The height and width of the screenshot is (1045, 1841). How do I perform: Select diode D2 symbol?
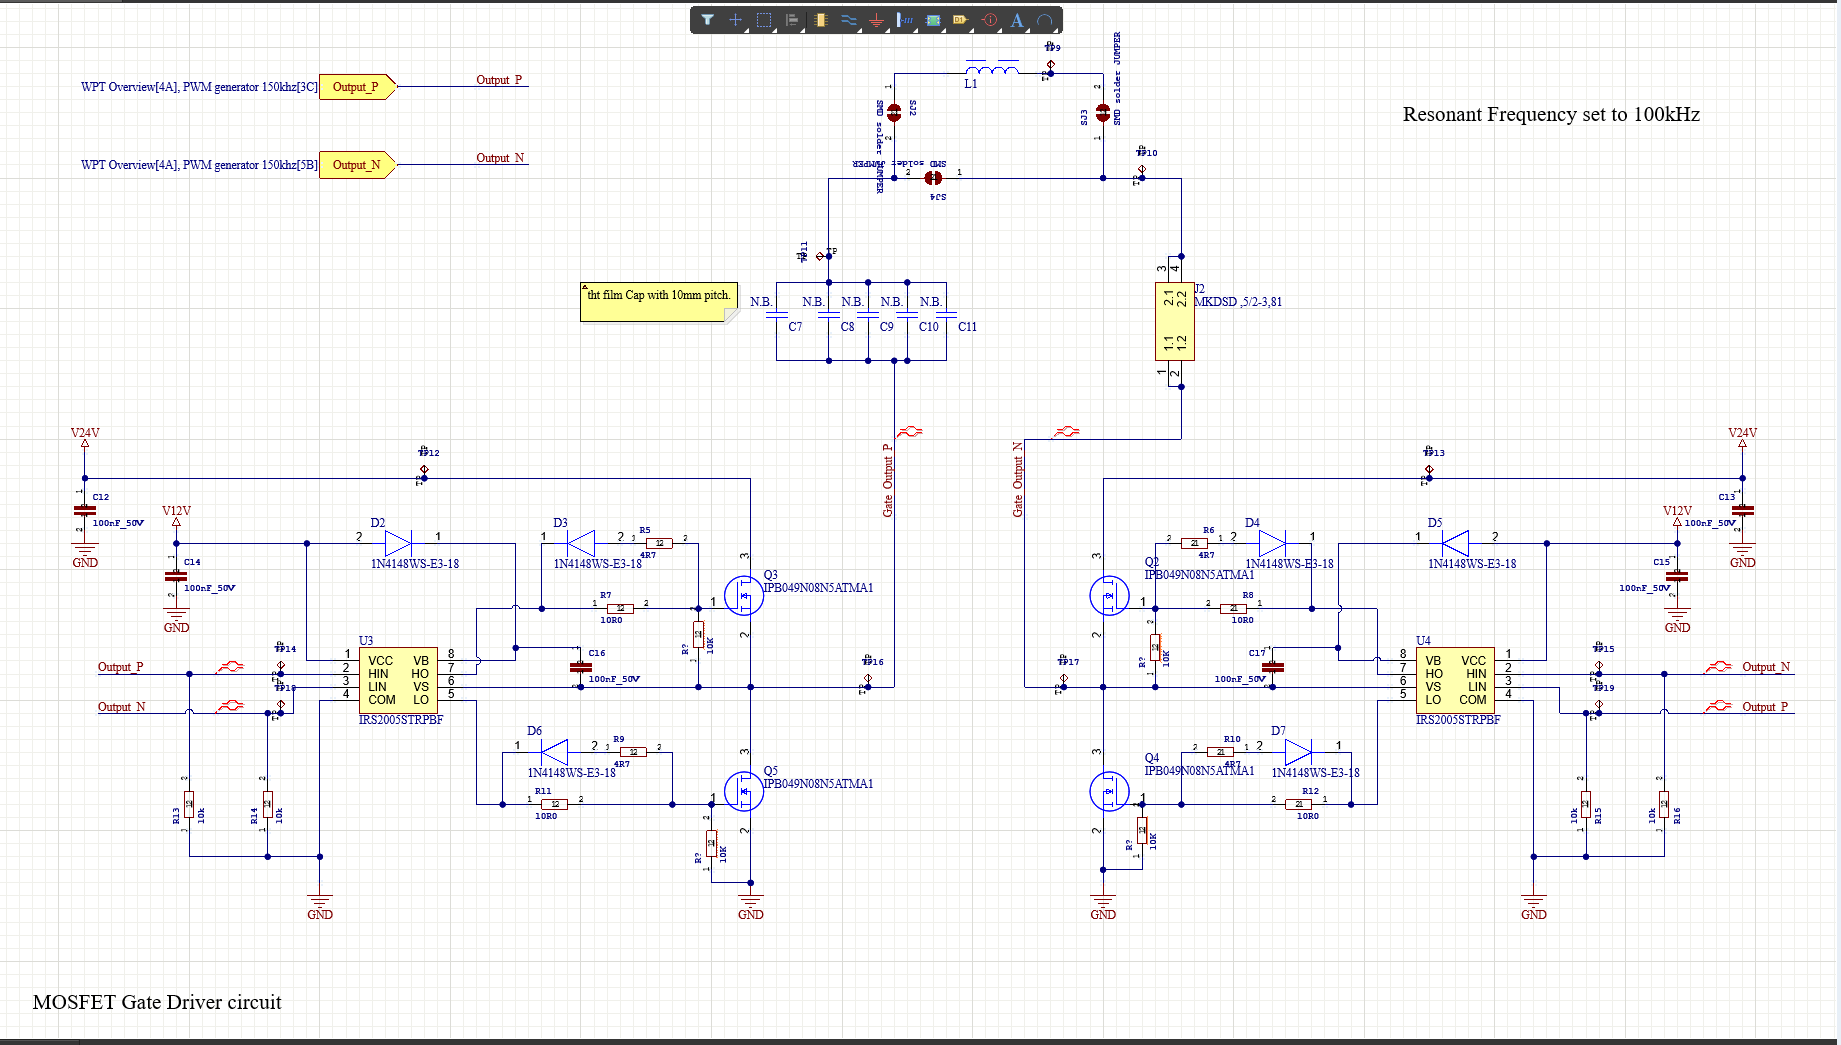point(398,543)
